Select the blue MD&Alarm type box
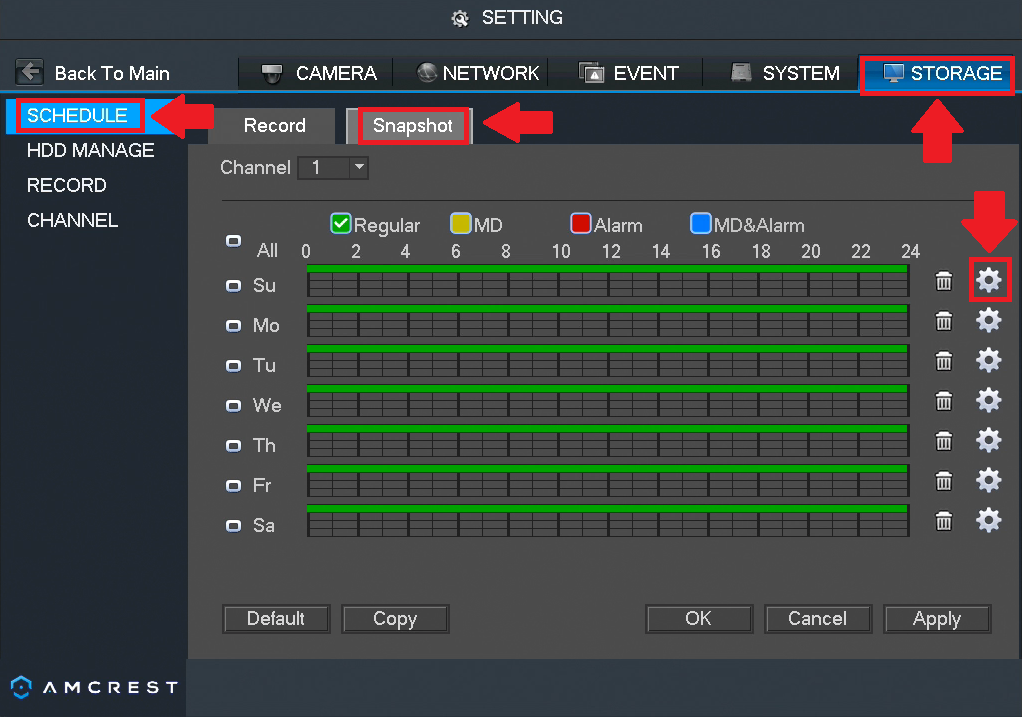This screenshot has height=717, width=1022. [701, 224]
